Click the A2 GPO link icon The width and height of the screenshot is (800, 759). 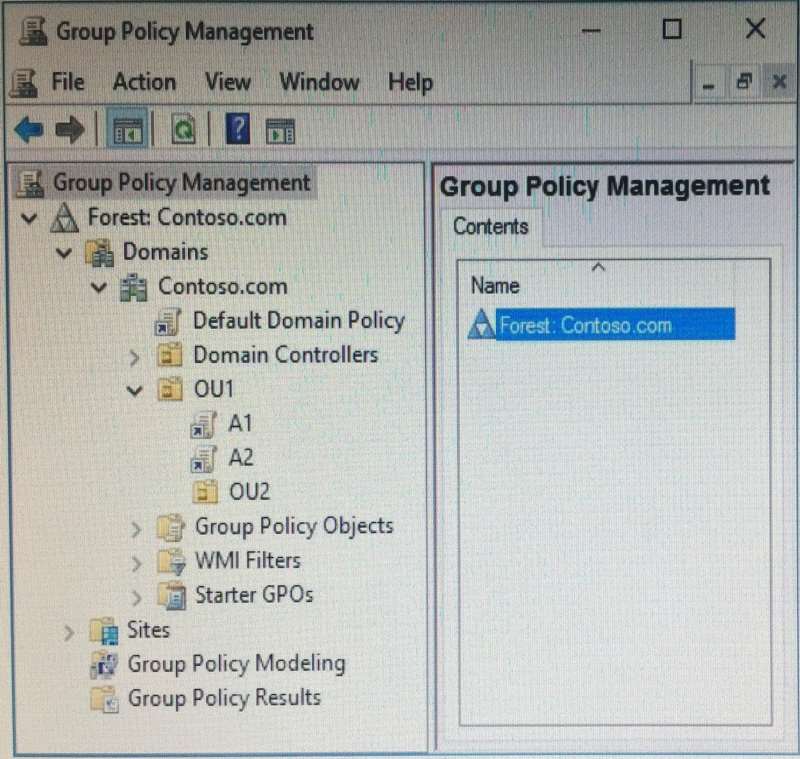point(203,459)
